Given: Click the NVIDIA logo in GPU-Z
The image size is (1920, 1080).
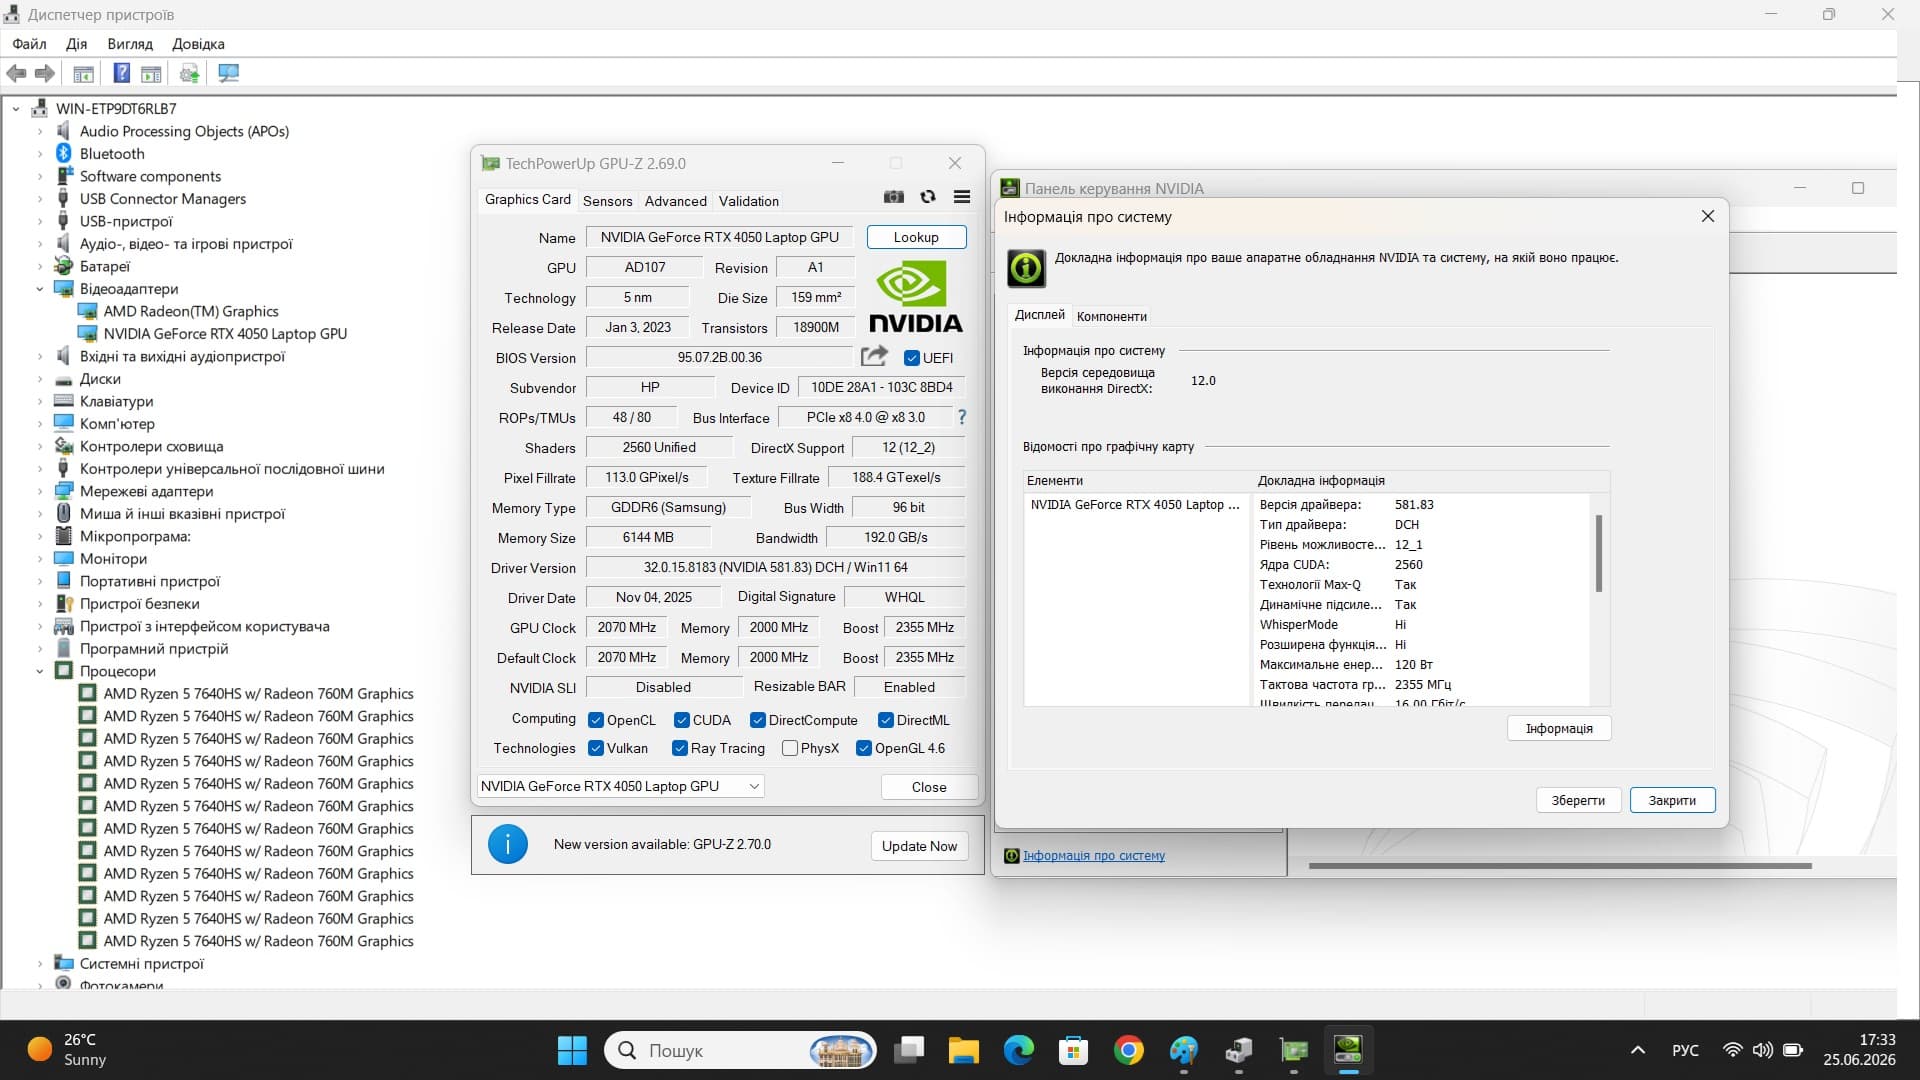Looking at the screenshot, I should click(915, 297).
